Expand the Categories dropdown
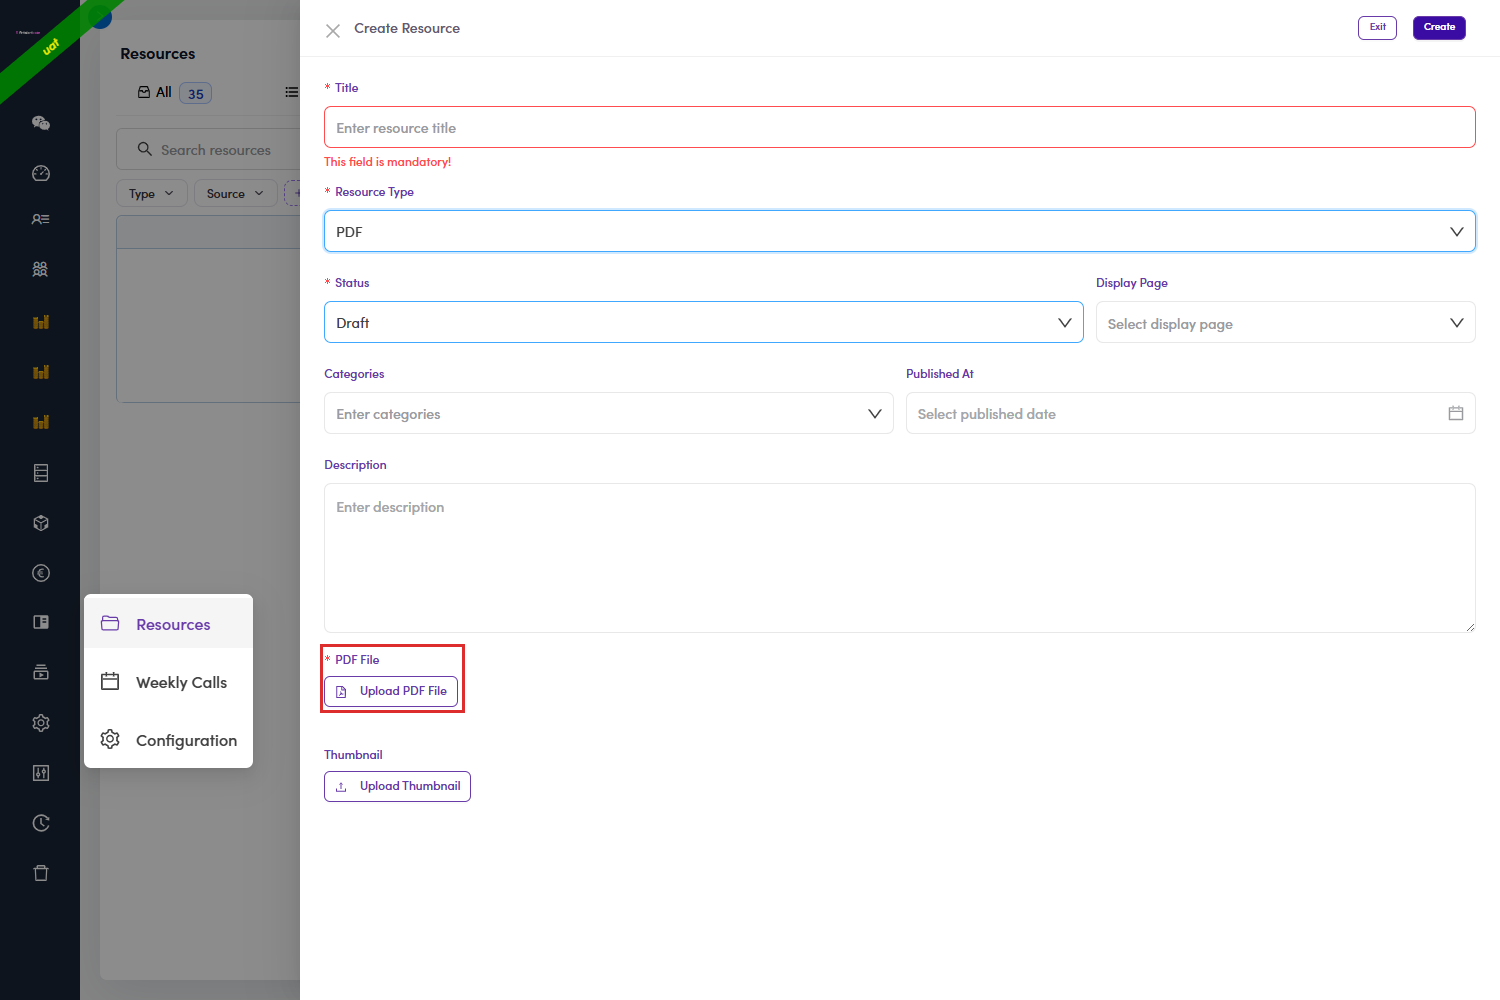Image resolution: width=1500 pixels, height=1000 pixels. pos(609,413)
